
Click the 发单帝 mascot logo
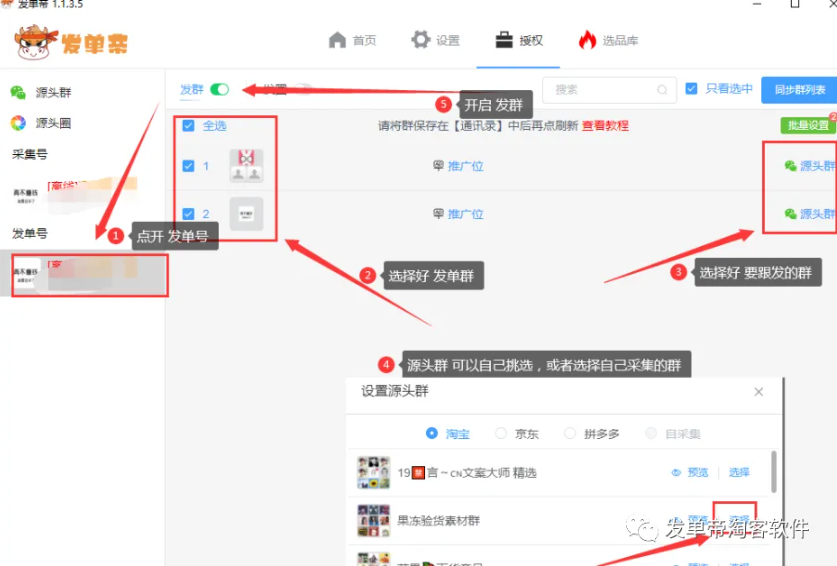tap(36, 42)
